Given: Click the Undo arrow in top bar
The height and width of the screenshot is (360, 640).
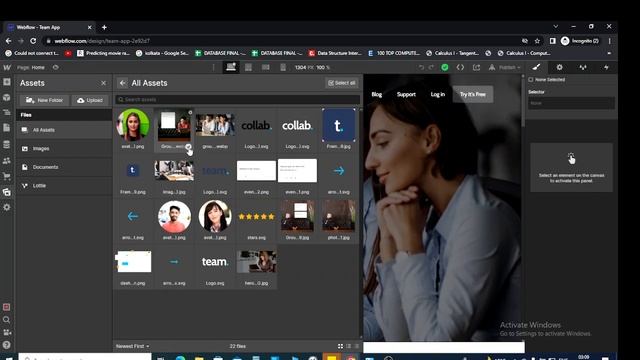Looking at the screenshot, I should (x=421, y=67).
